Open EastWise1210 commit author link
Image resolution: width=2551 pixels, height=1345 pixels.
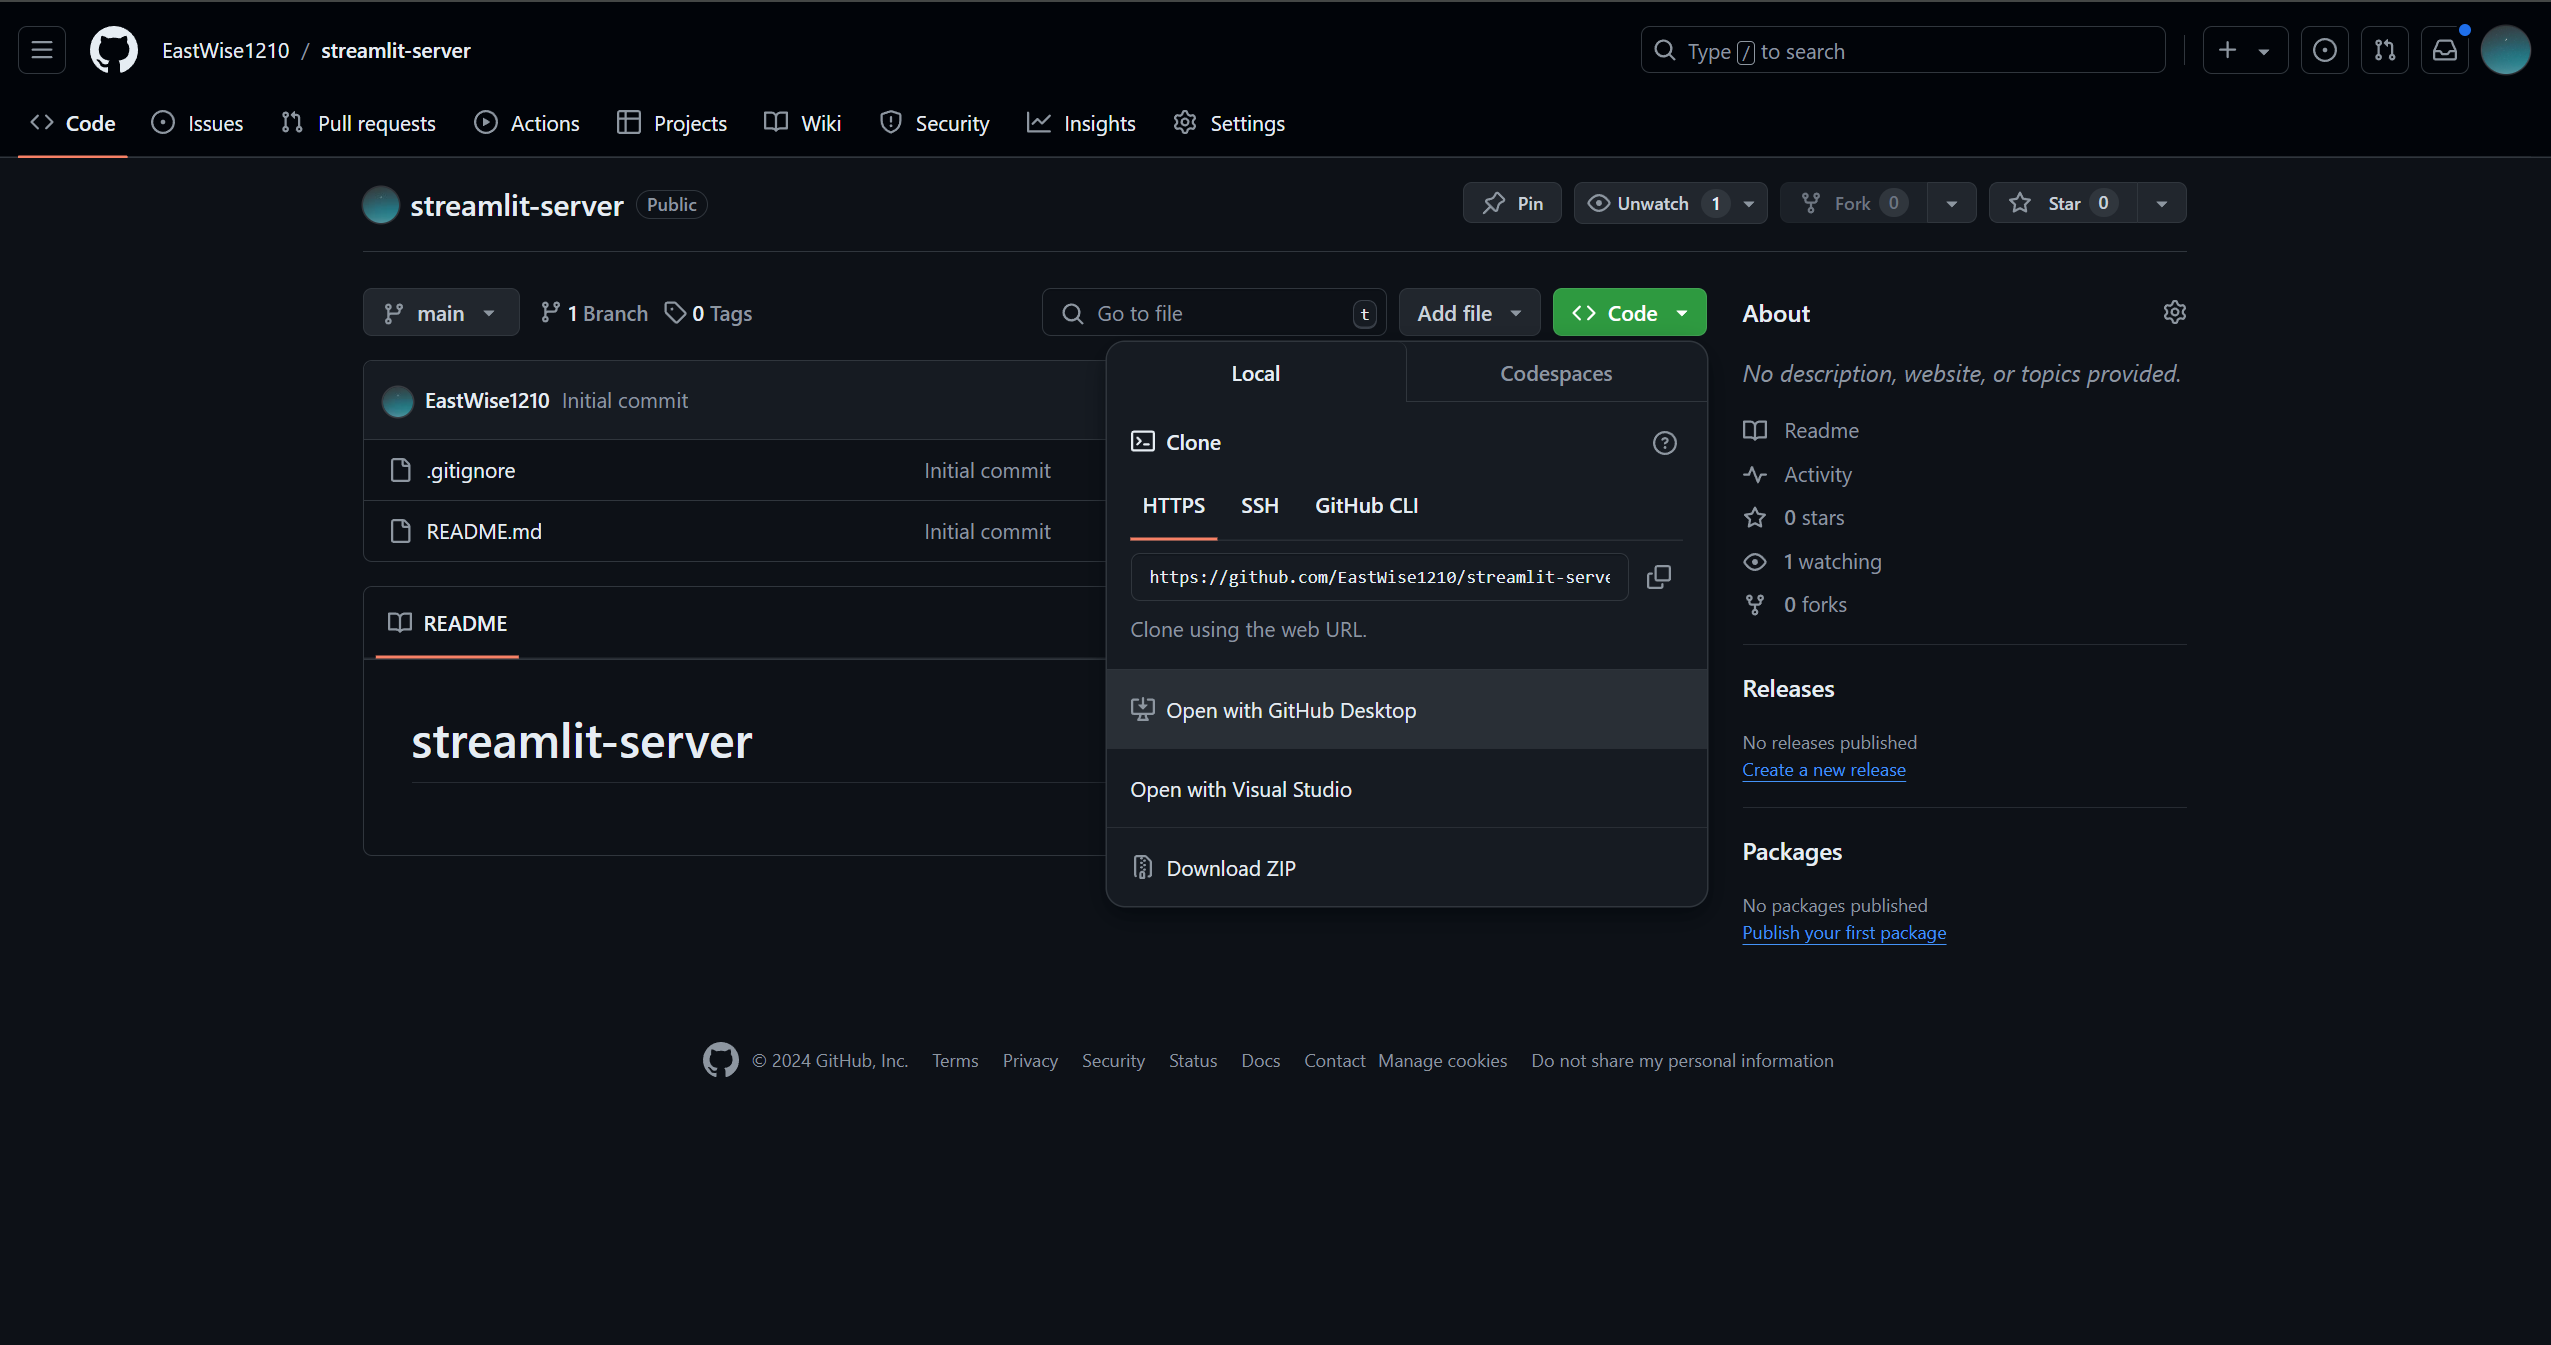click(x=487, y=400)
